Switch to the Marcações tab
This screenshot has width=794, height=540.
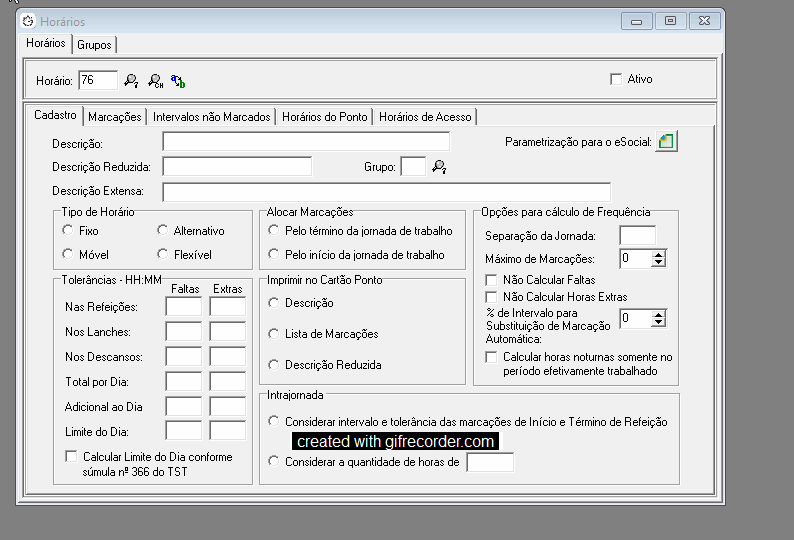pyautogui.click(x=115, y=117)
